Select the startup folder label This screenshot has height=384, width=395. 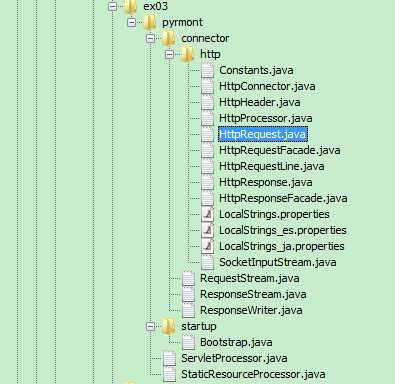pos(199,327)
